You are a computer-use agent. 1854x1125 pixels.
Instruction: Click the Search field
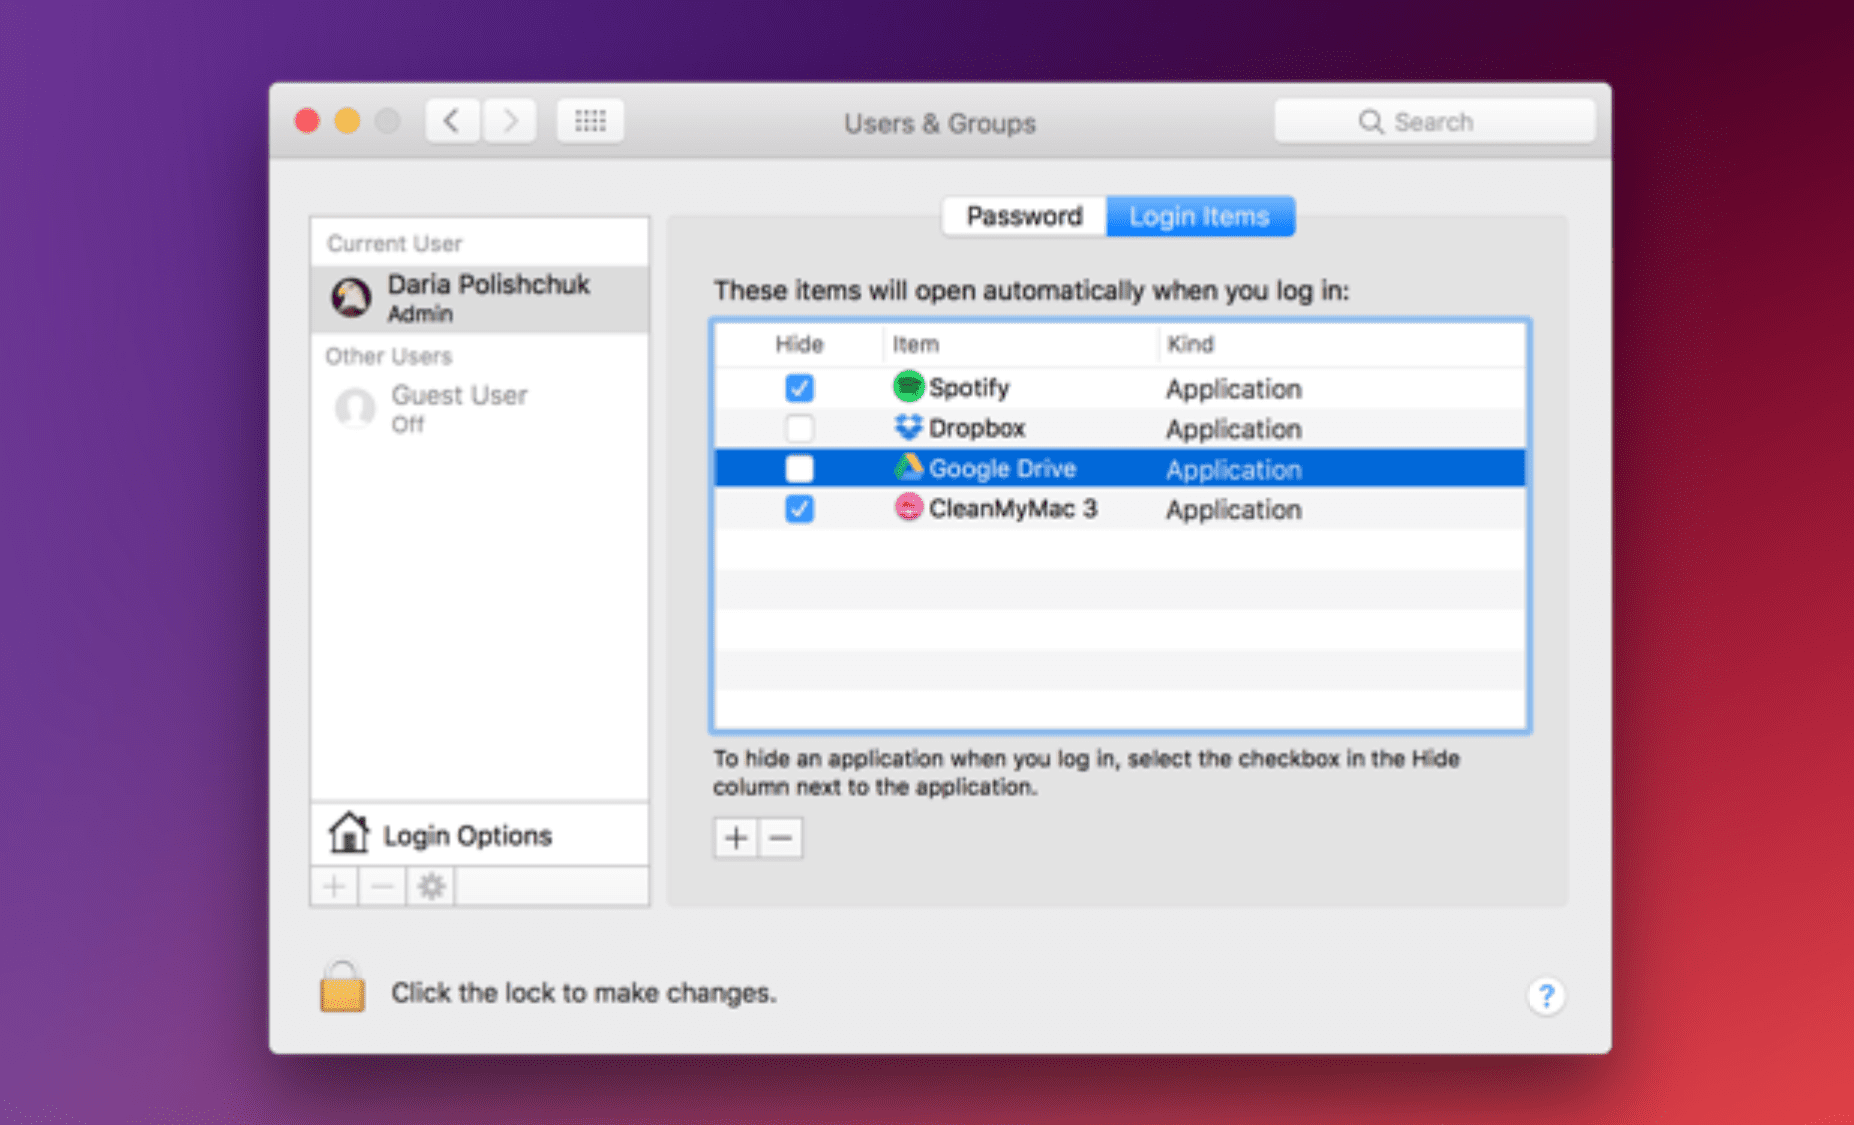click(x=1435, y=122)
